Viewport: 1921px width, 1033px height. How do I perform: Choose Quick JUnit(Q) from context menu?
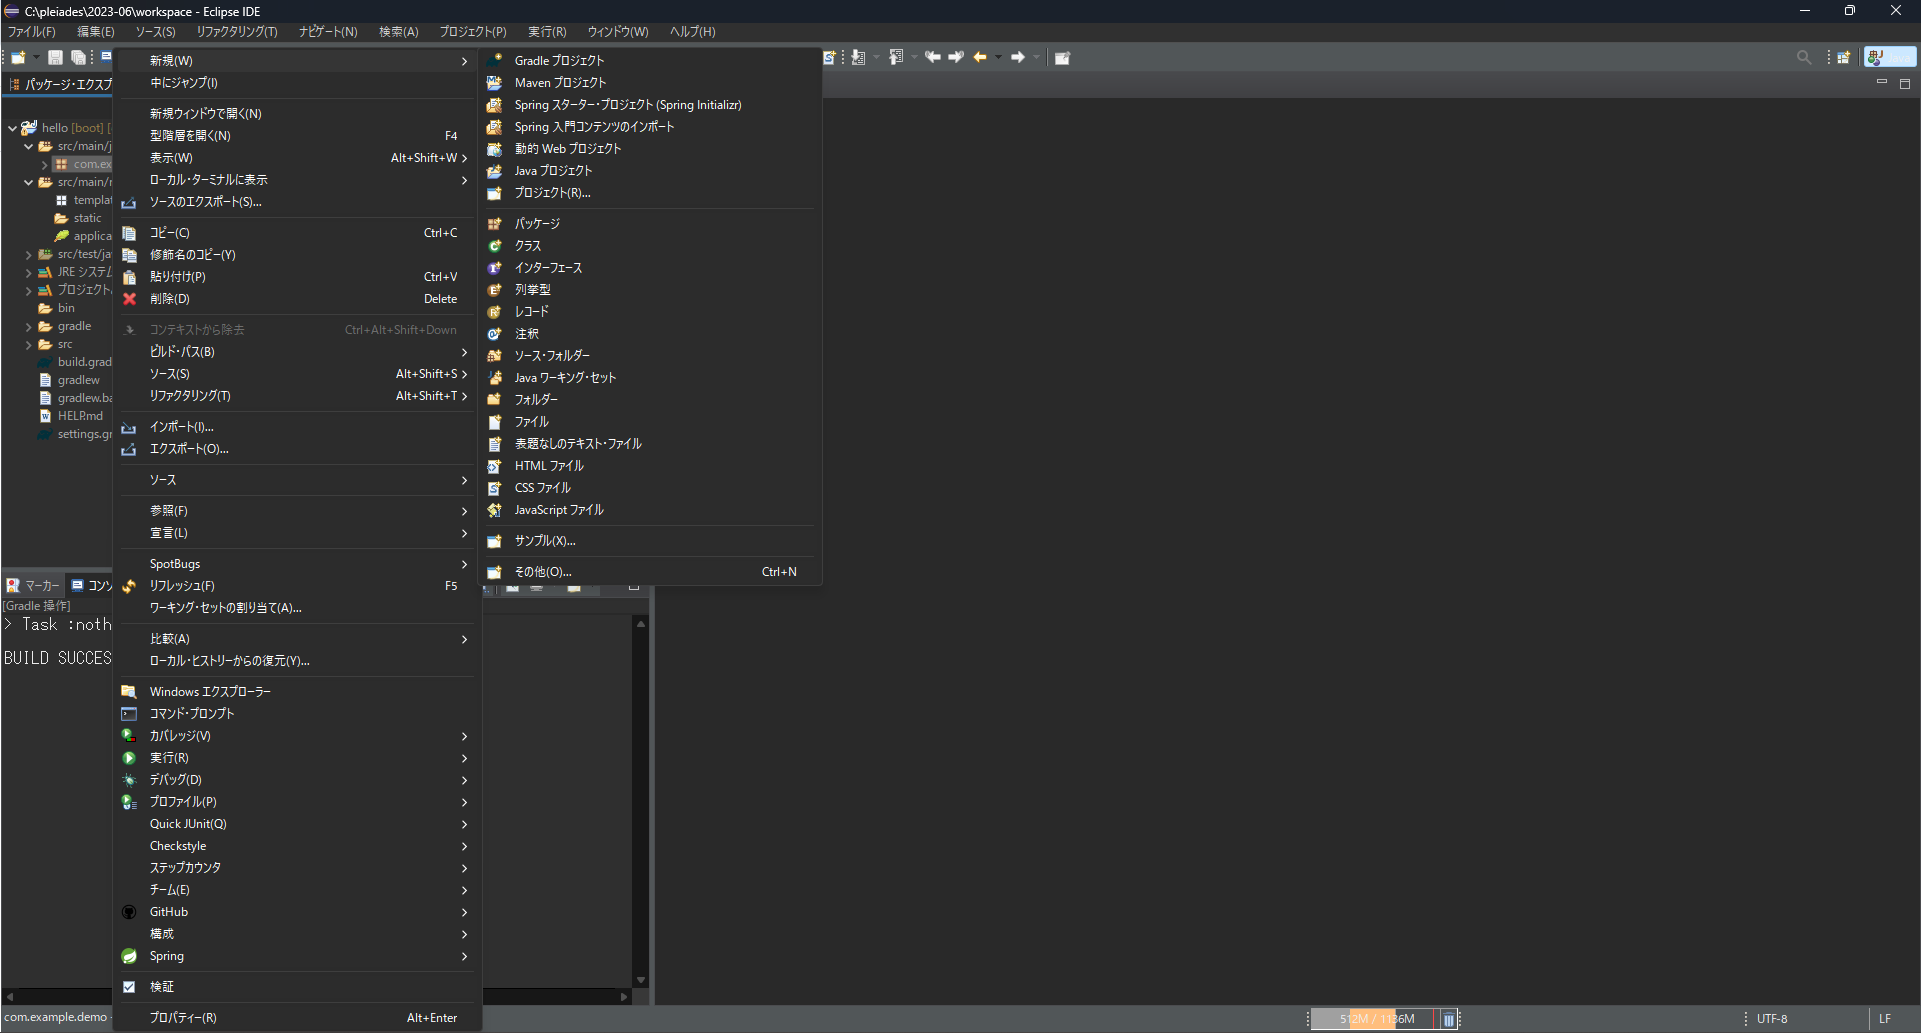coord(297,824)
